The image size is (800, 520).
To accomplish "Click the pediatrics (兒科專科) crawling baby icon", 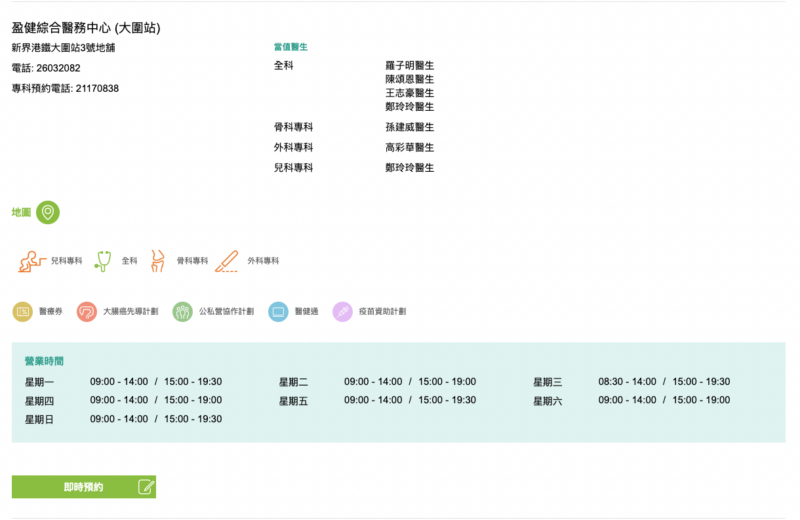I will point(32,261).
